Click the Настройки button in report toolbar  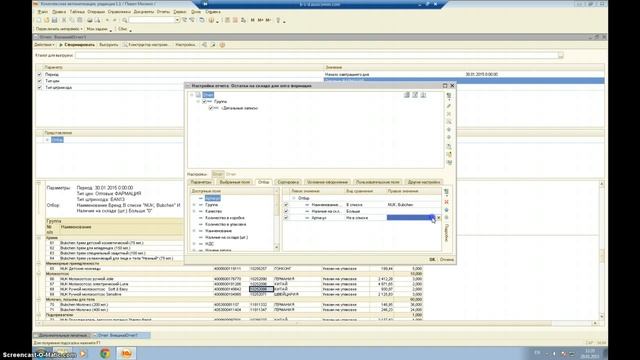coord(186,45)
